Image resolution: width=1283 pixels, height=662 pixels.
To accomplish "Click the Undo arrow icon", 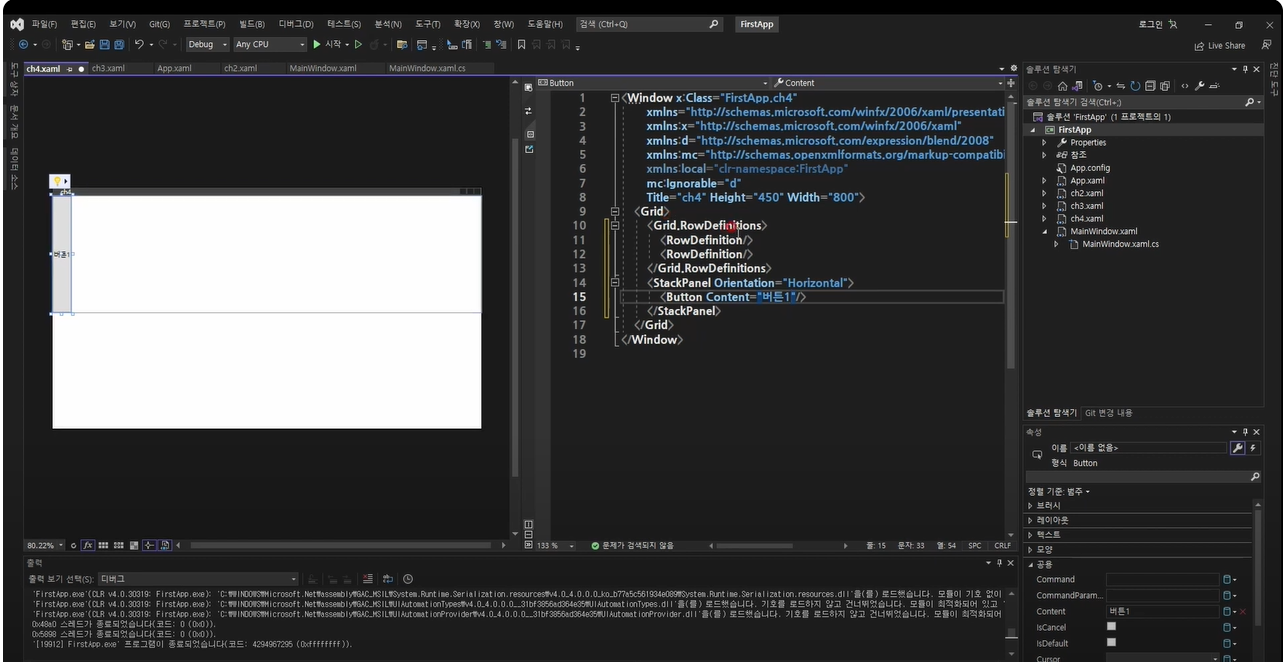I will [139, 44].
